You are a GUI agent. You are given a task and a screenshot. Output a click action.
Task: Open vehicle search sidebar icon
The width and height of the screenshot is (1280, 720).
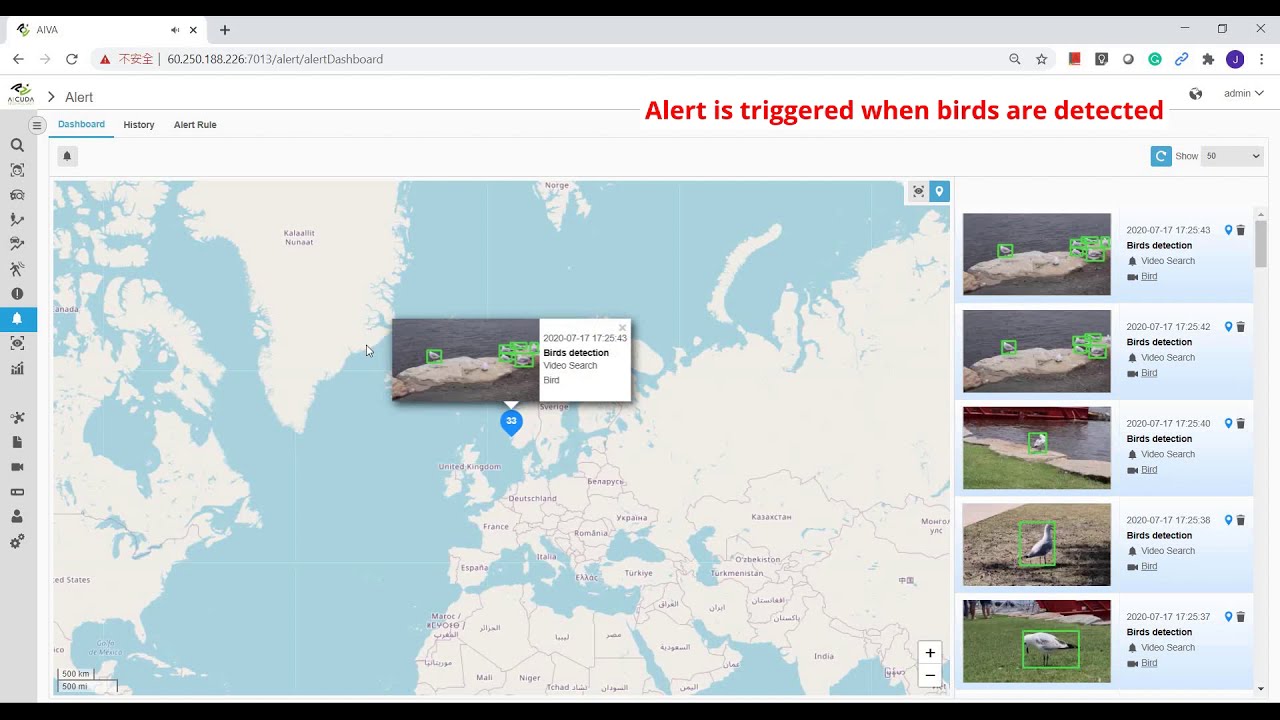(17, 195)
